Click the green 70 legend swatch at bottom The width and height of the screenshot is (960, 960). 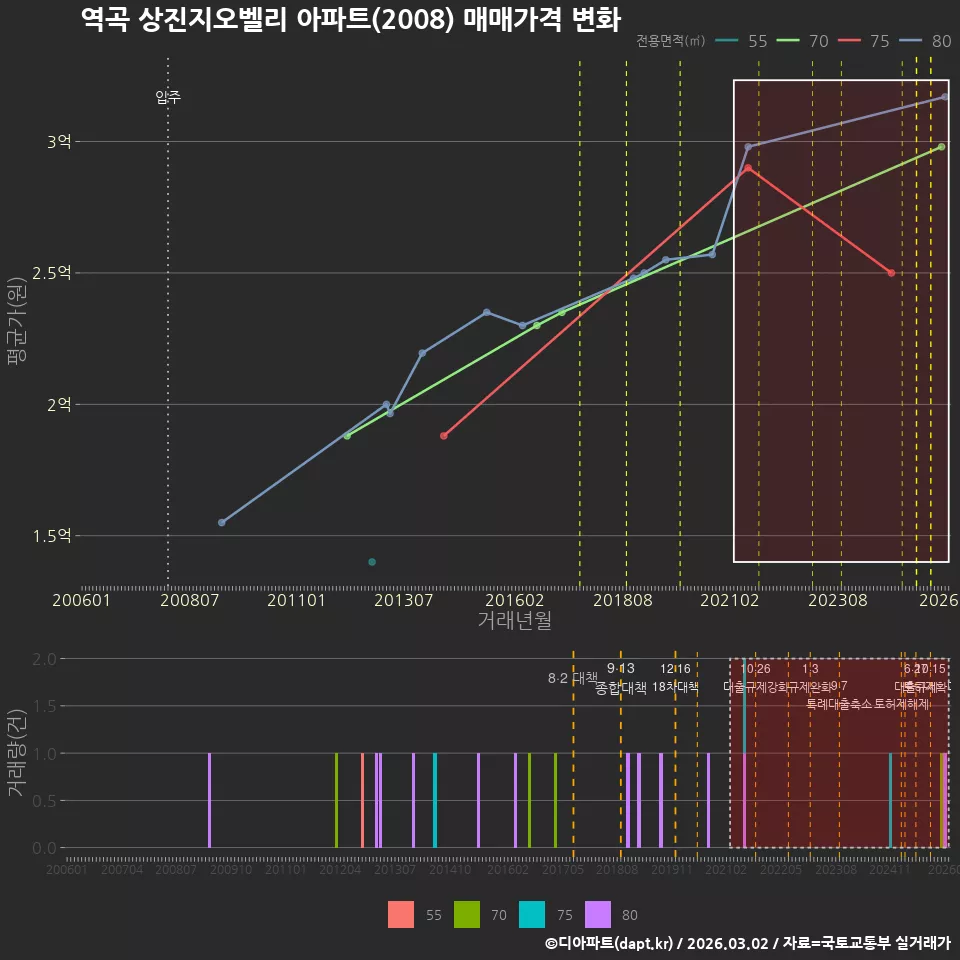[467, 914]
